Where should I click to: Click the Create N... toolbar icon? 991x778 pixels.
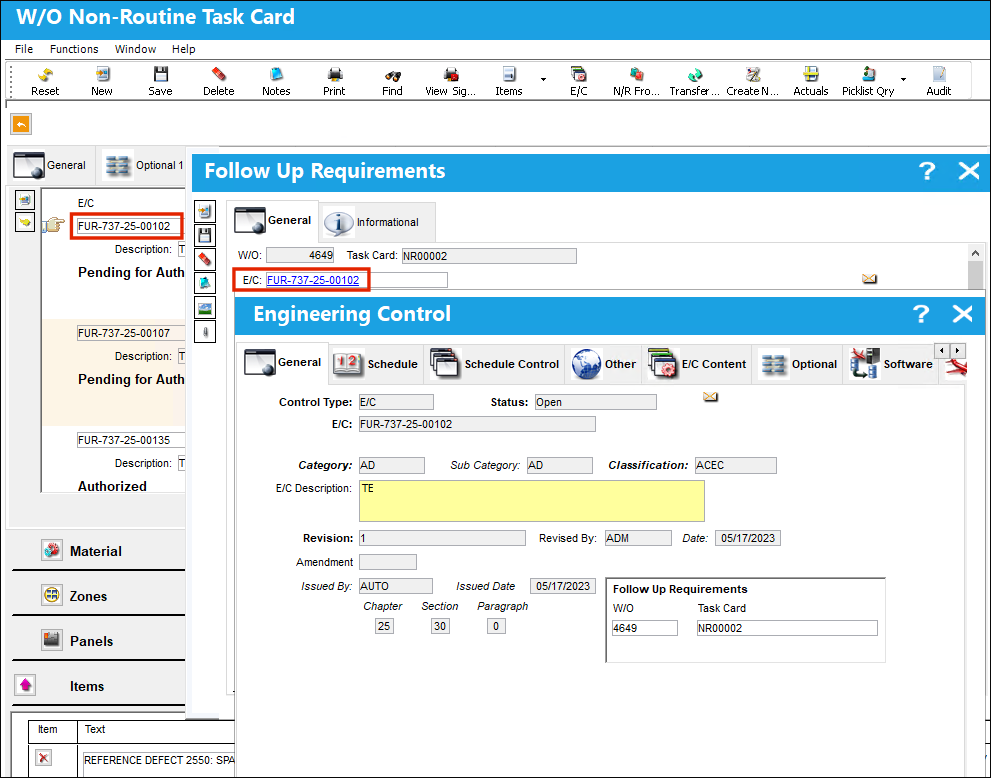coord(753,82)
